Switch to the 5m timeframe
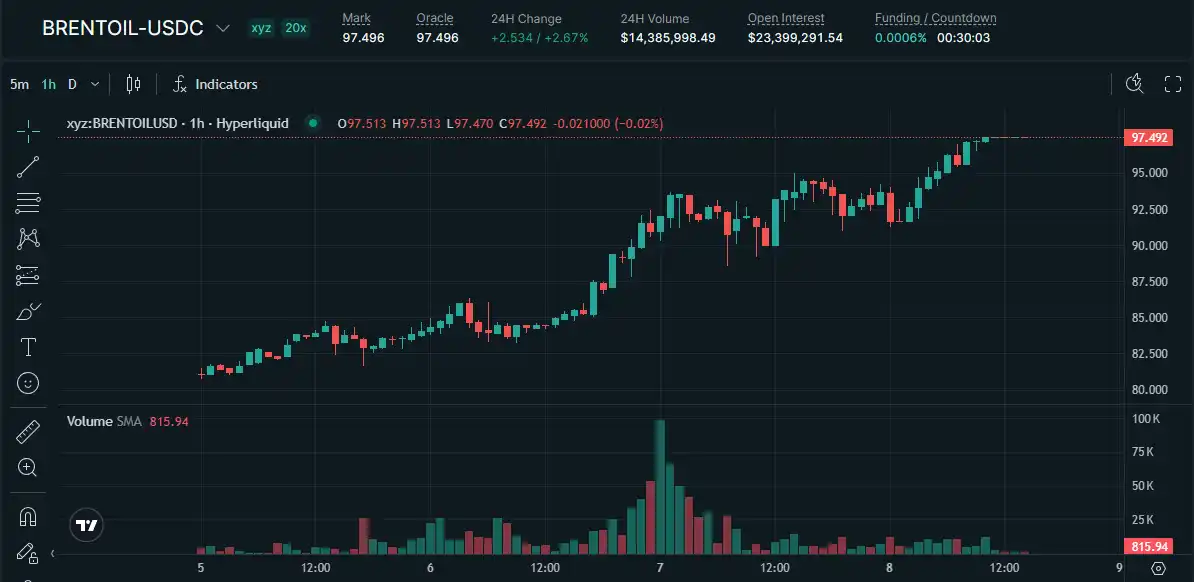Image resolution: width=1194 pixels, height=582 pixels. pyautogui.click(x=19, y=84)
